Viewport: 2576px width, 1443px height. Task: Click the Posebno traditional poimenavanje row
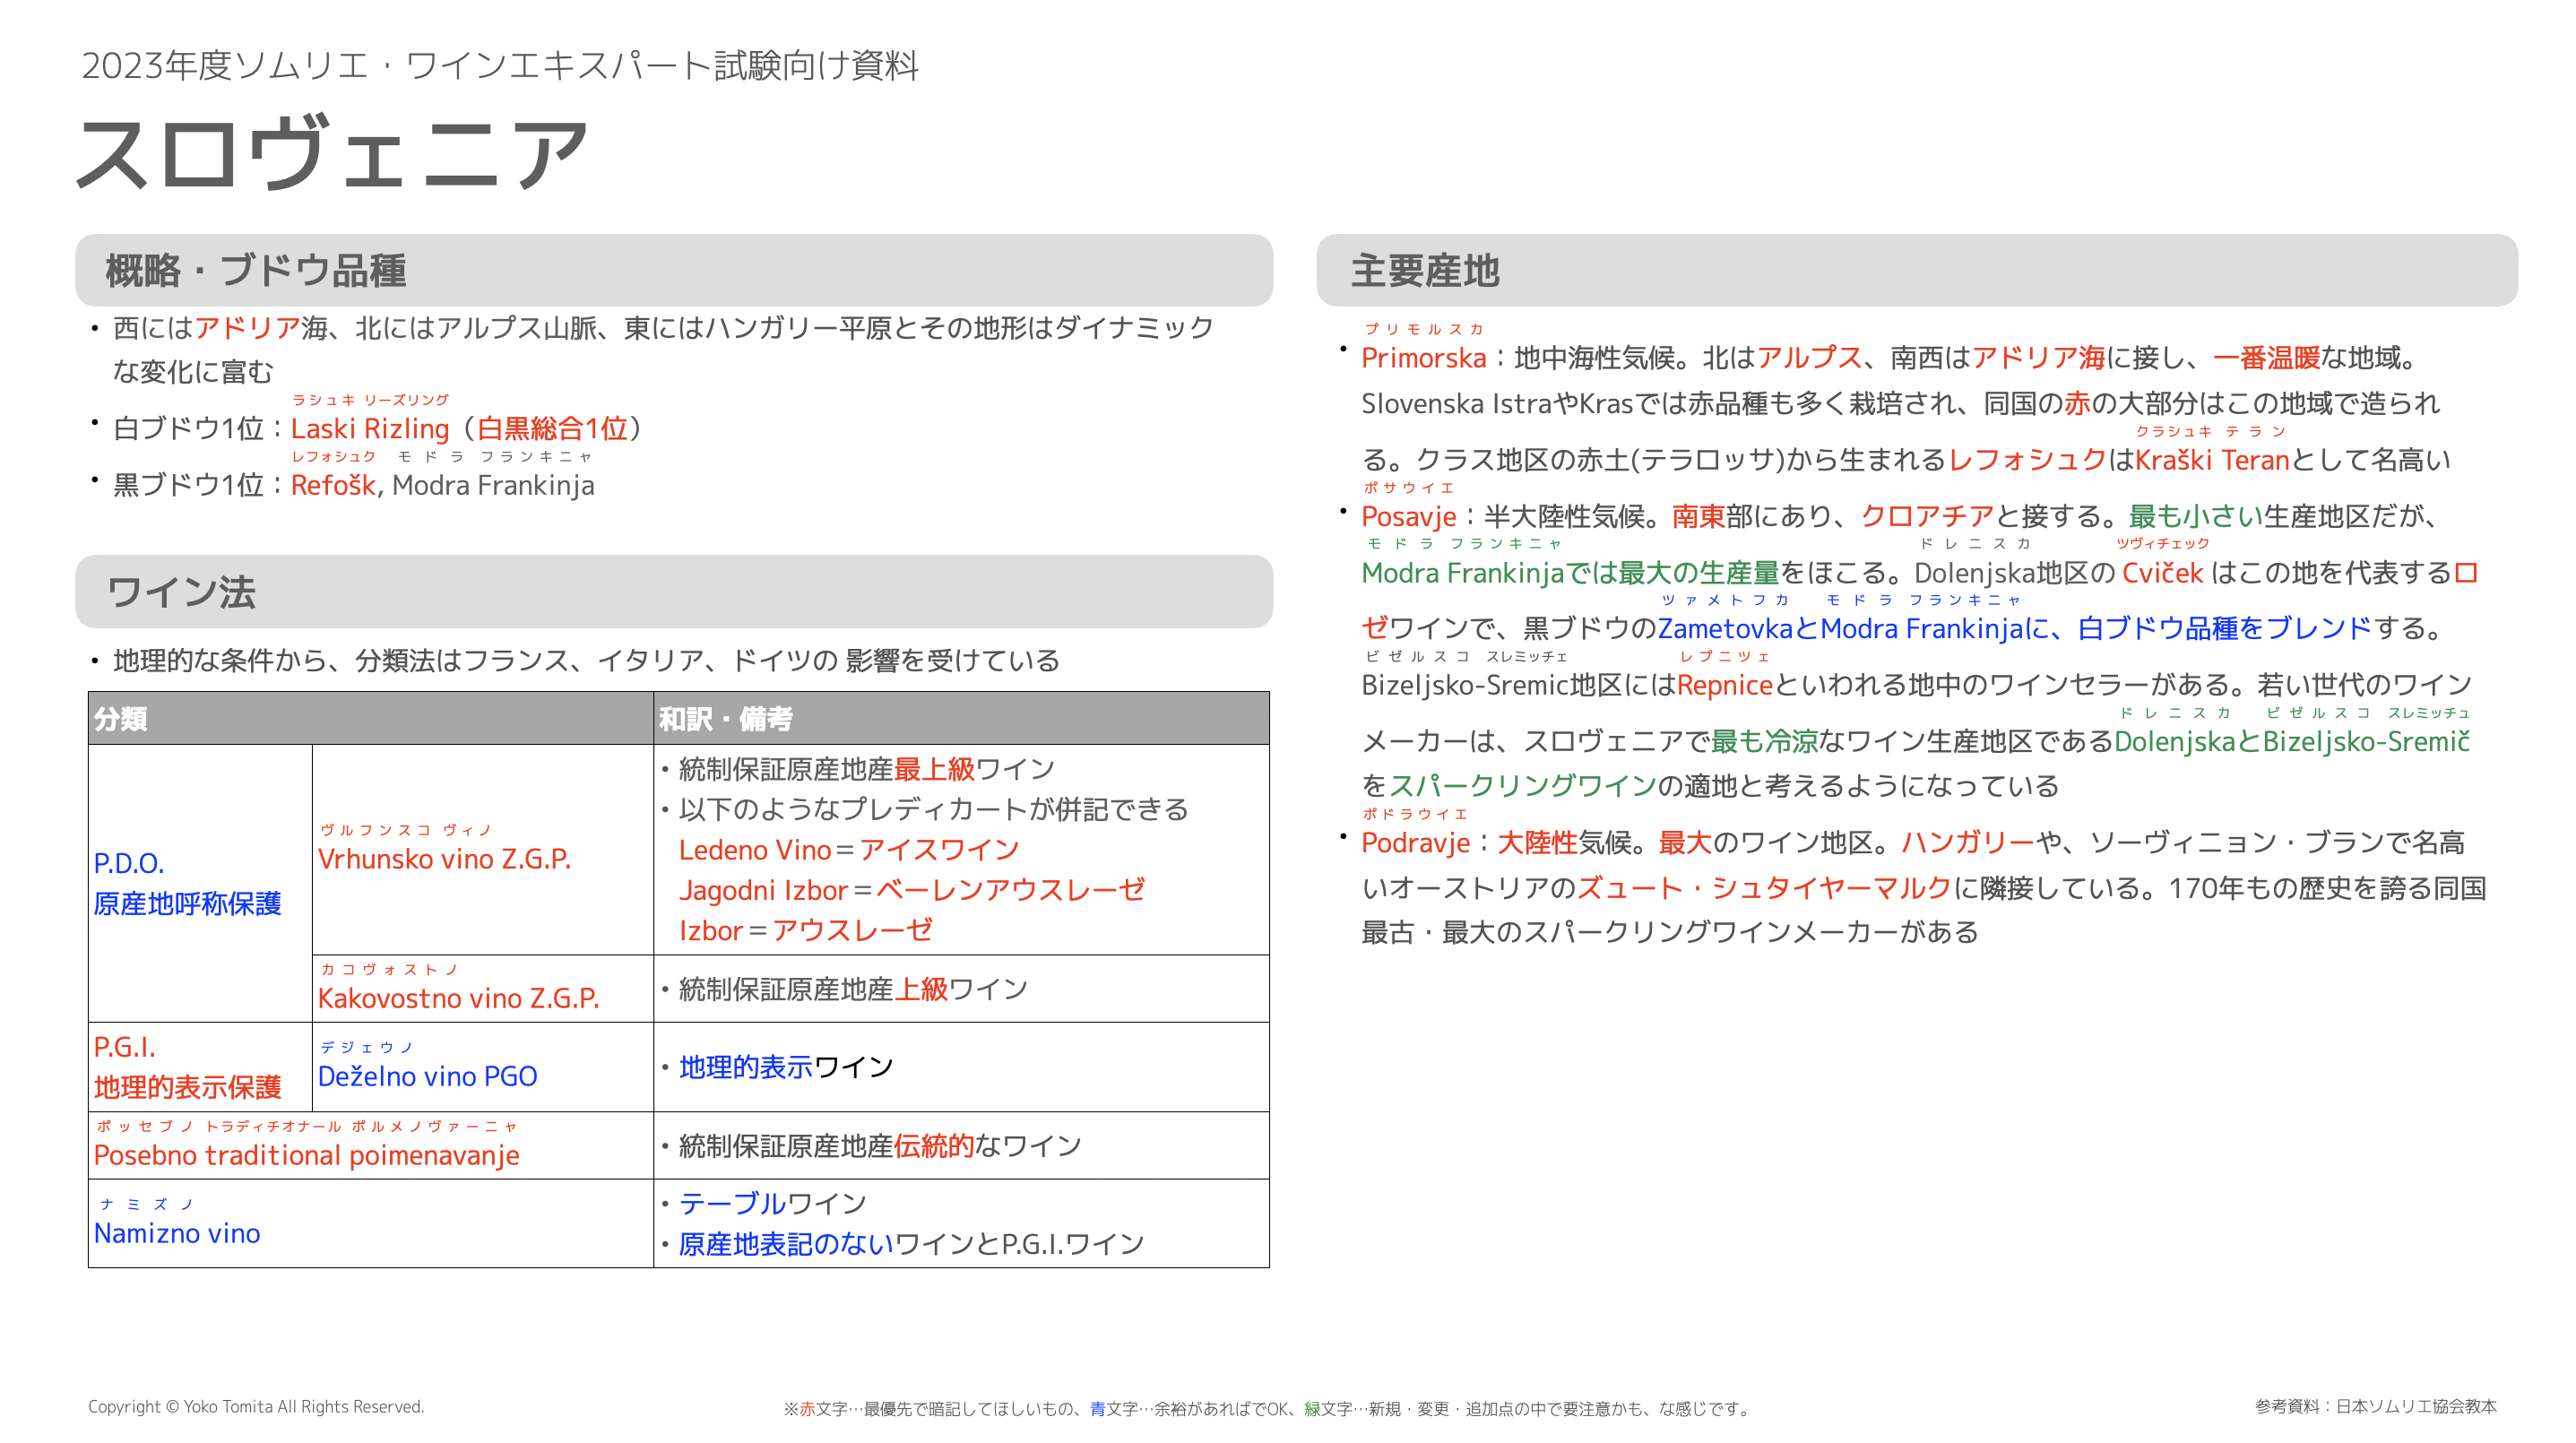(370, 1145)
